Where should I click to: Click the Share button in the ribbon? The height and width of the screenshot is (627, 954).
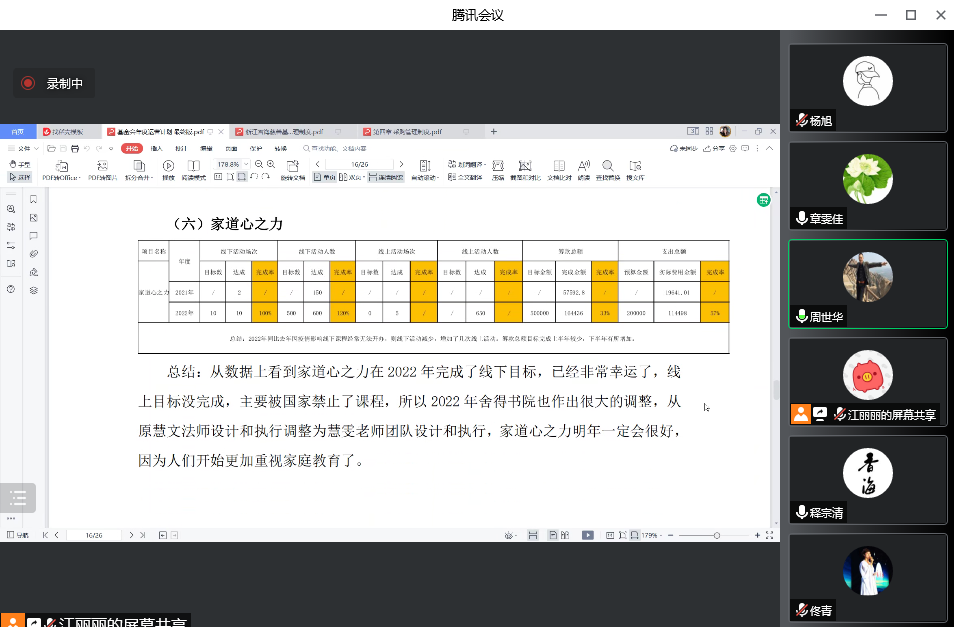click(x=714, y=148)
